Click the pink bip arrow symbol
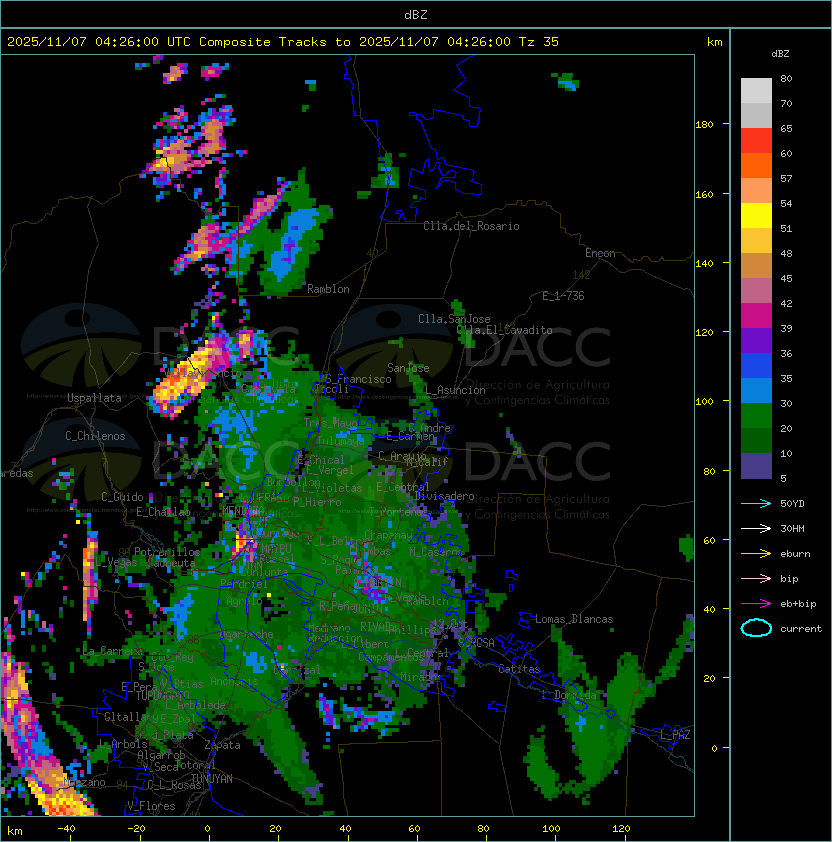 click(756, 578)
